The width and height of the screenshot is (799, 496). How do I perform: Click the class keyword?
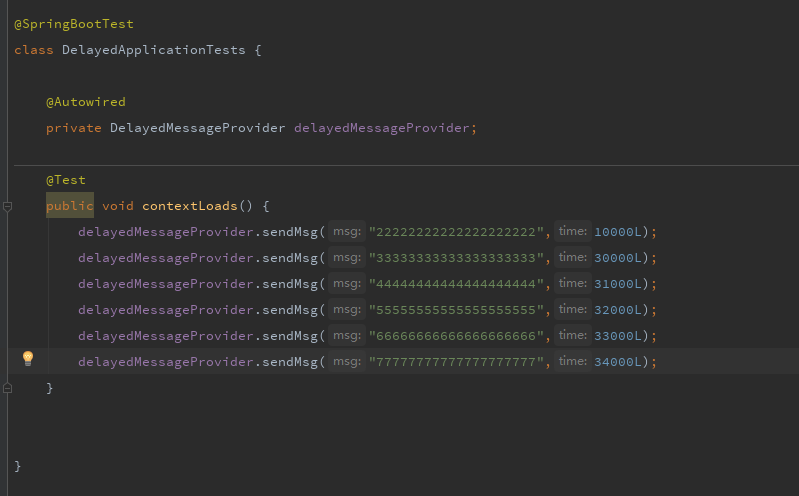click(34, 50)
